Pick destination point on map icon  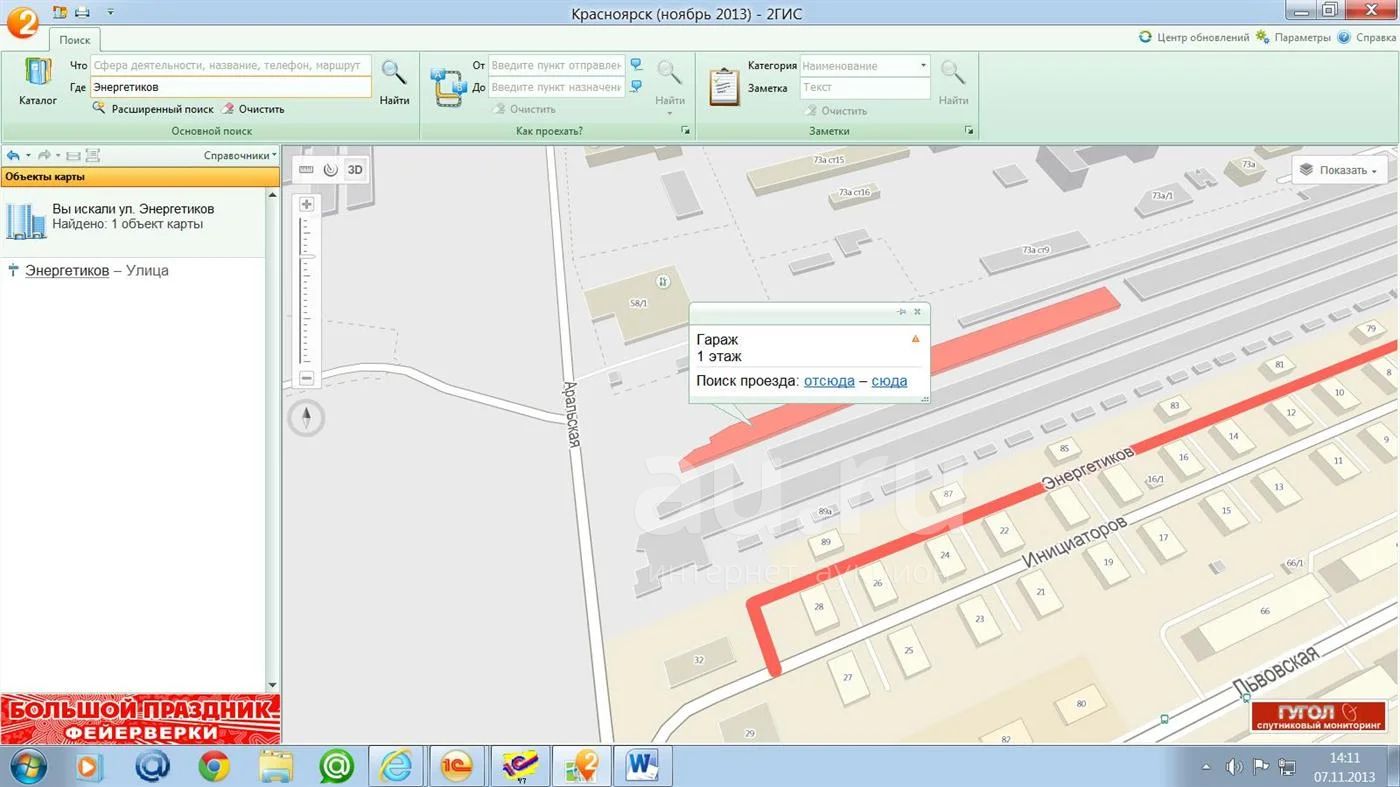(636, 87)
